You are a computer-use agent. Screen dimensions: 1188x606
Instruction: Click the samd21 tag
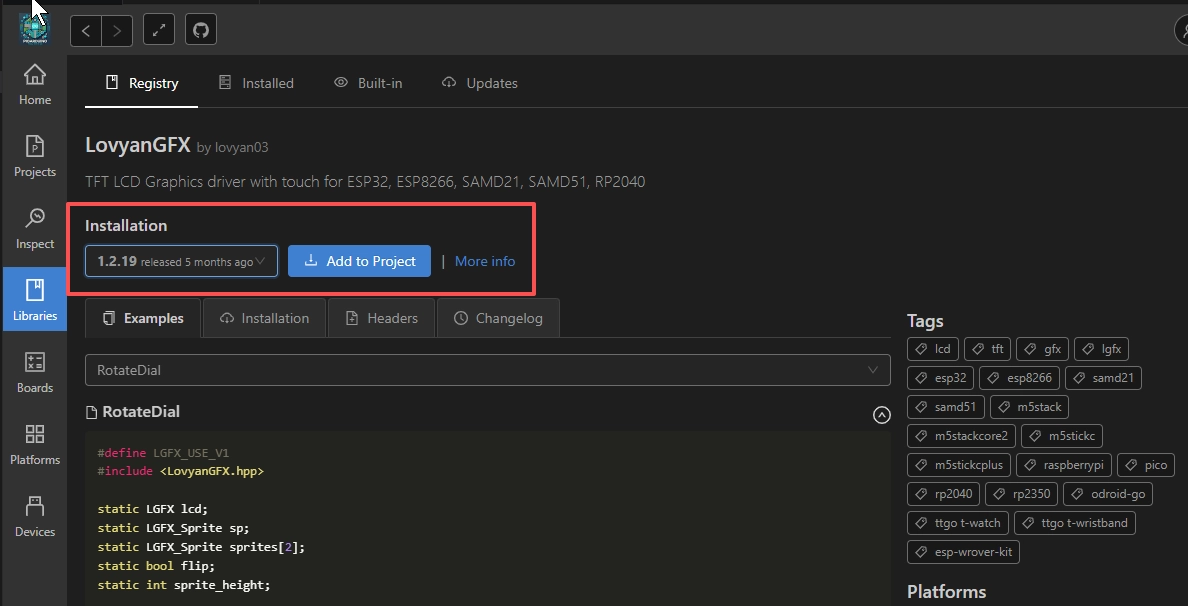click(1103, 378)
